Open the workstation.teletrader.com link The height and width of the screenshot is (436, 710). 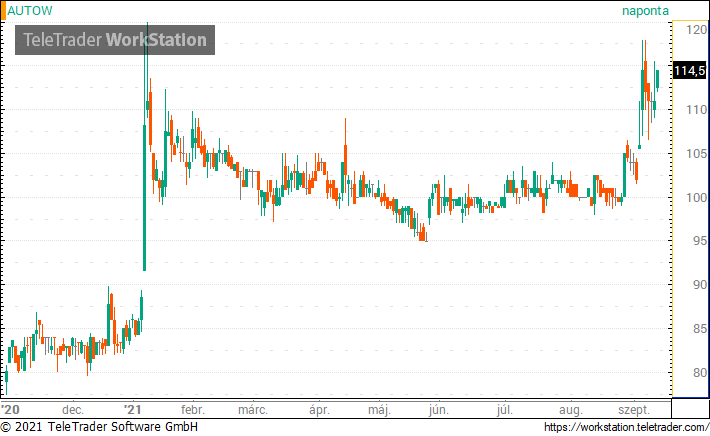tap(626, 427)
